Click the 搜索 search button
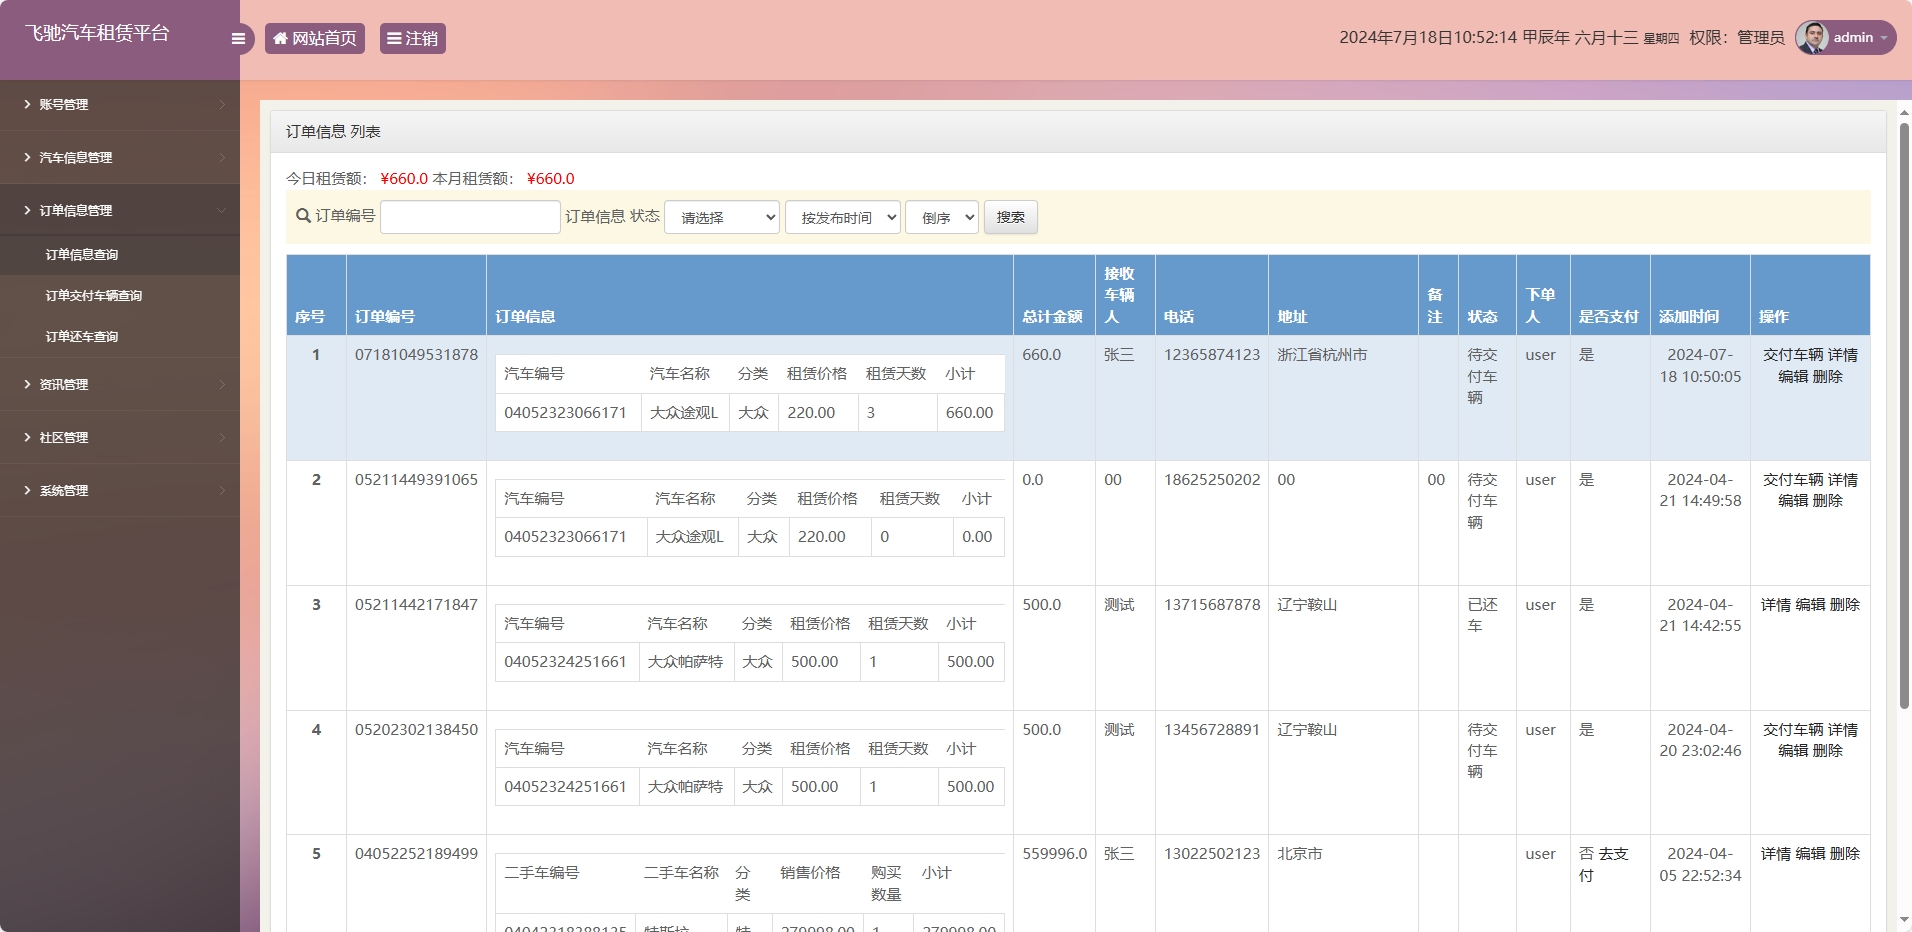1912x932 pixels. pyautogui.click(x=1011, y=216)
